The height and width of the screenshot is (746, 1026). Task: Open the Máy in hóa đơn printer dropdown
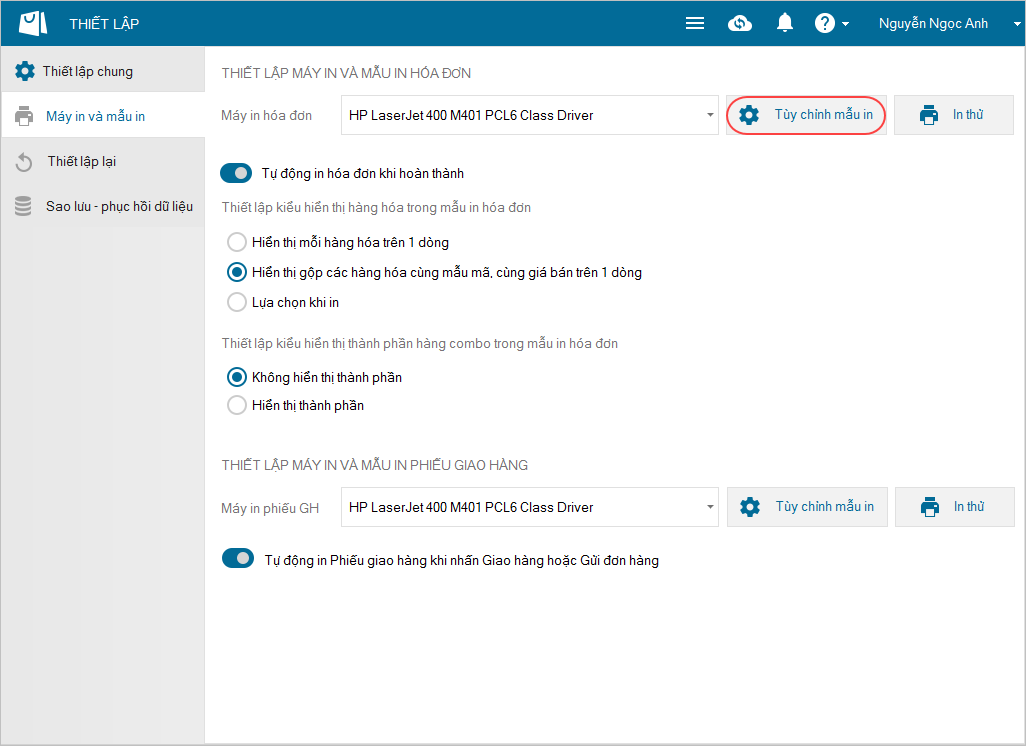529,115
